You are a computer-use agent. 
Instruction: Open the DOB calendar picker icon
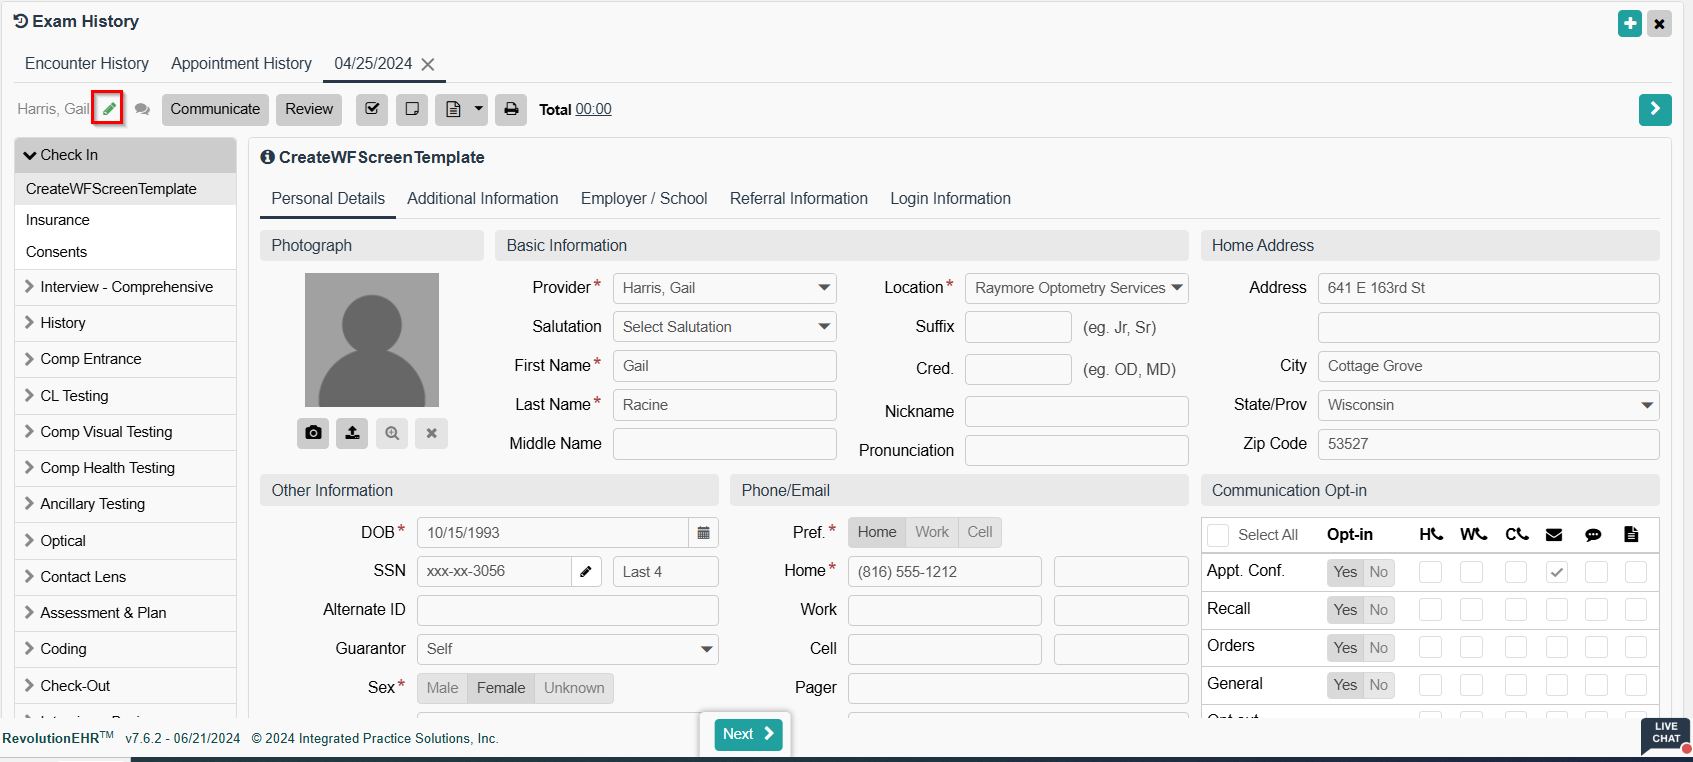click(703, 533)
